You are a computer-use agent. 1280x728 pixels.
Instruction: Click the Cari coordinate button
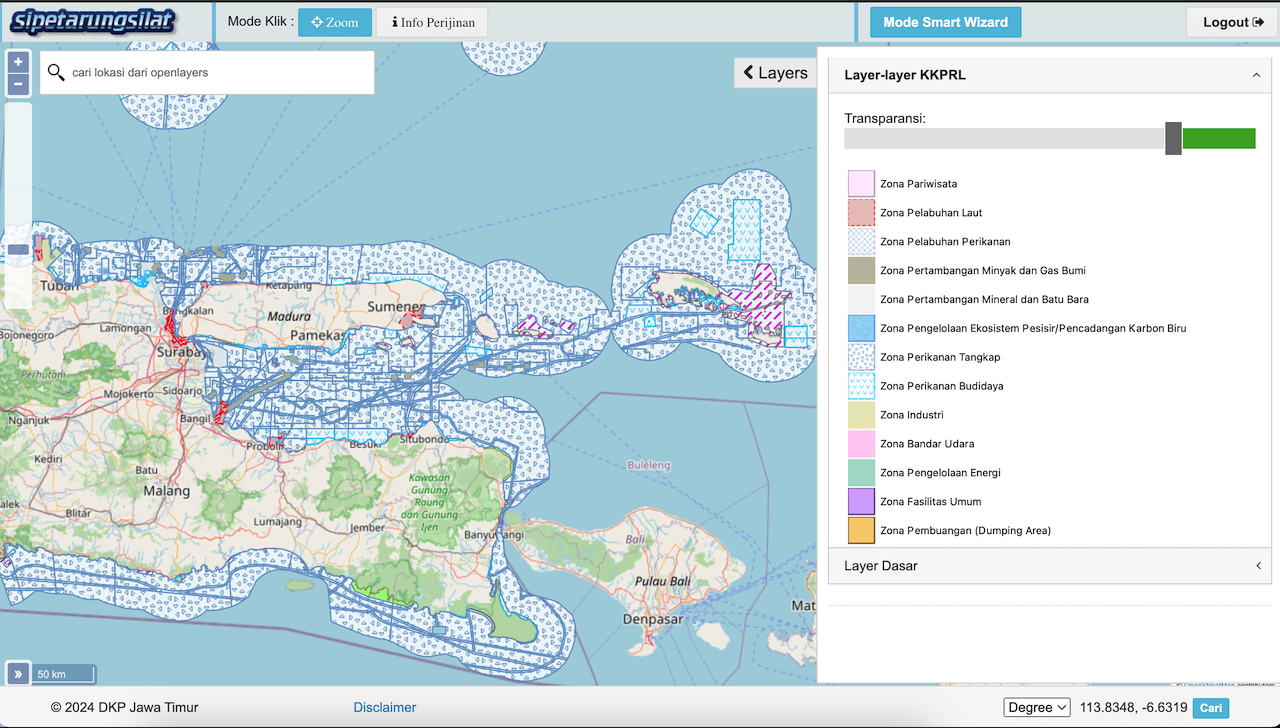click(x=1211, y=707)
